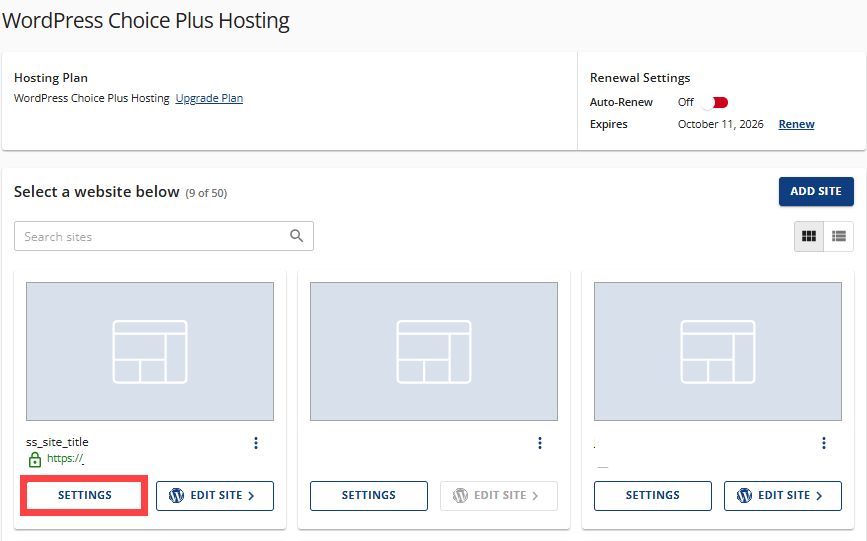Click Edit Site on the rightmost card
The height and width of the screenshot is (541, 867).
coord(783,496)
